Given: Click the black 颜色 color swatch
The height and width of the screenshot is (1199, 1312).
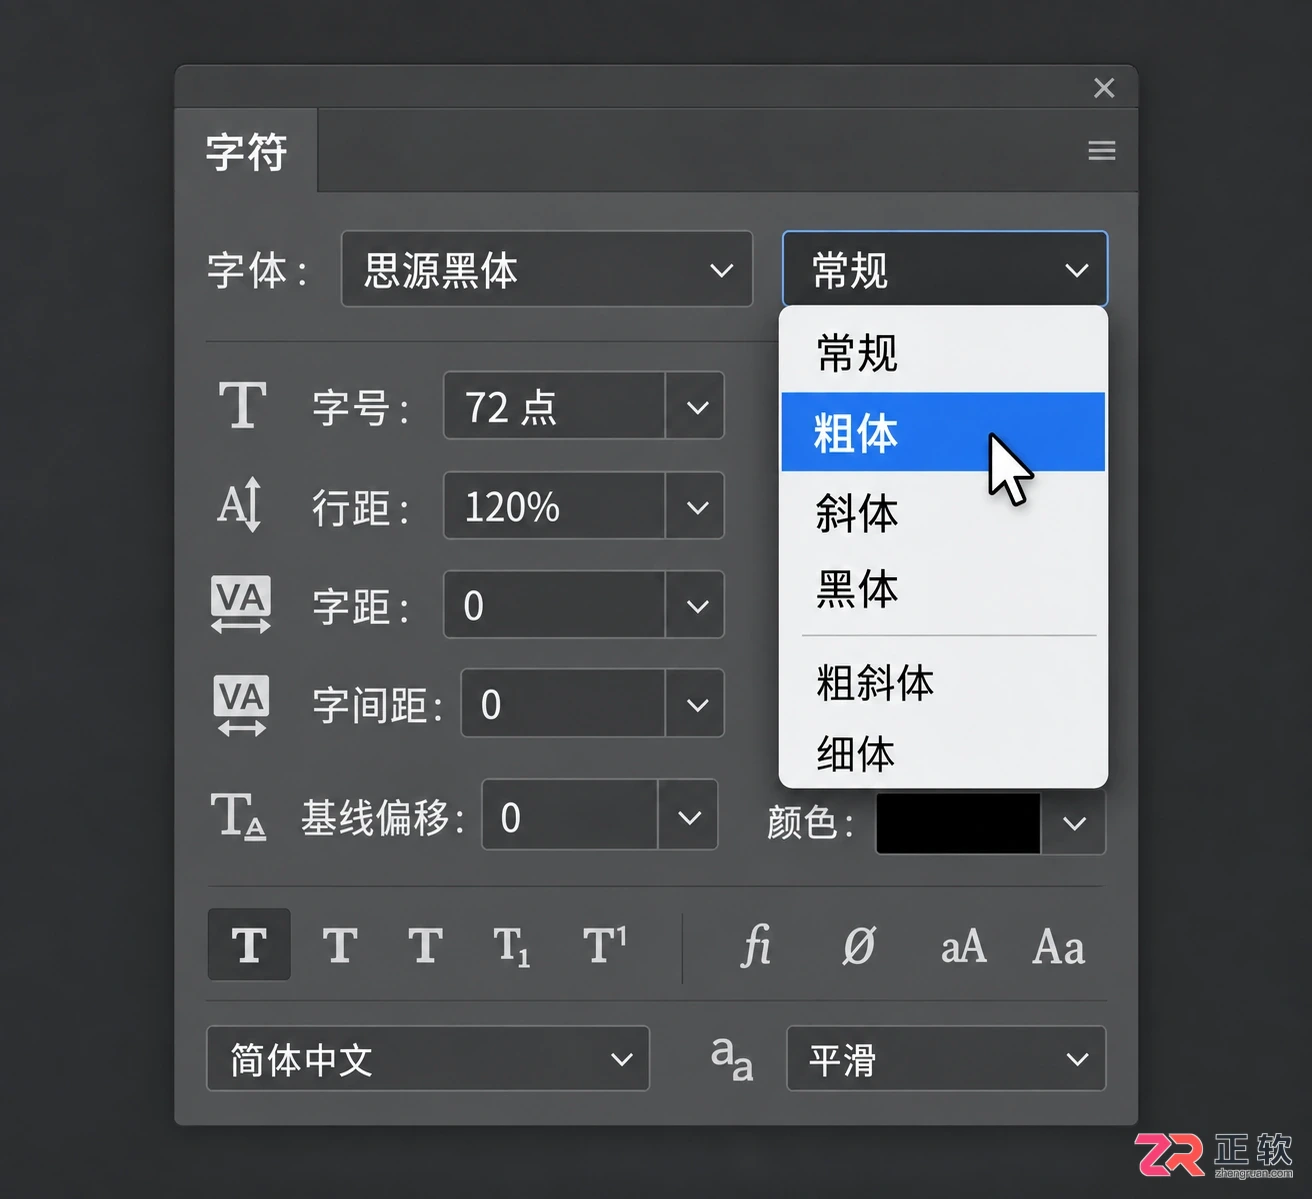Looking at the screenshot, I should (x=958, y=823).
